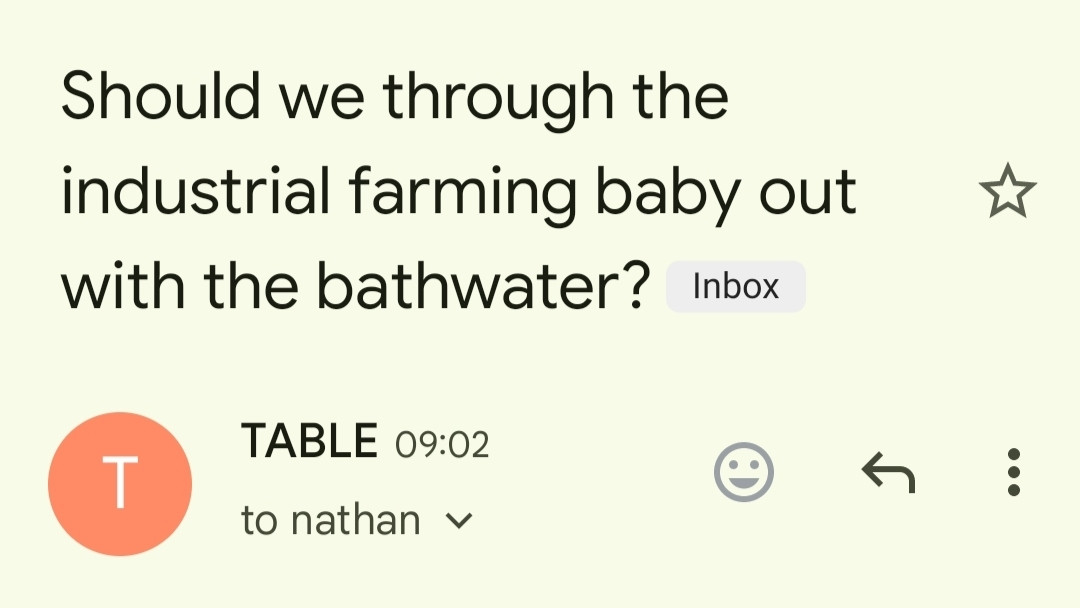Viewport: 1080px width, 608px height.
Task: Open the three-dot more options menu
Action: (1013, 472)
